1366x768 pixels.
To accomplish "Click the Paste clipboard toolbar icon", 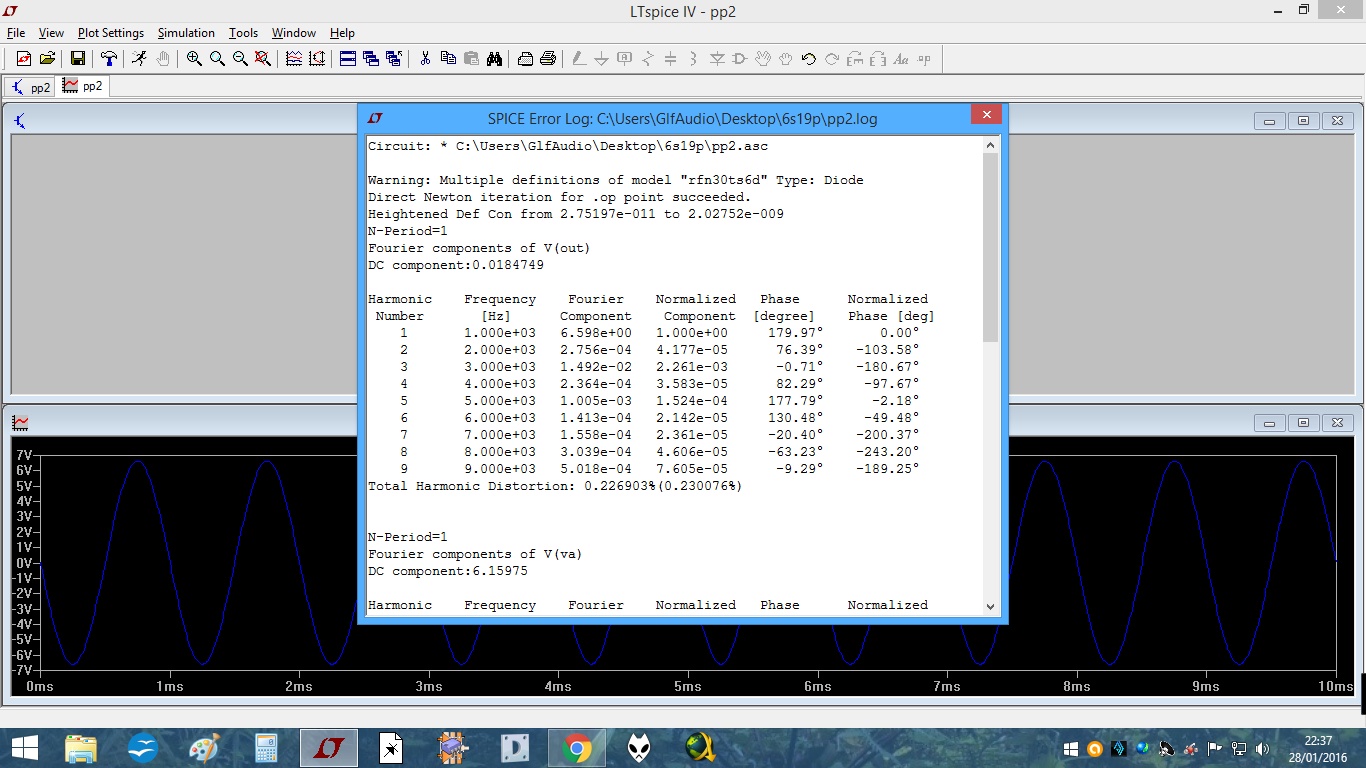I will [x=471, y=59].
